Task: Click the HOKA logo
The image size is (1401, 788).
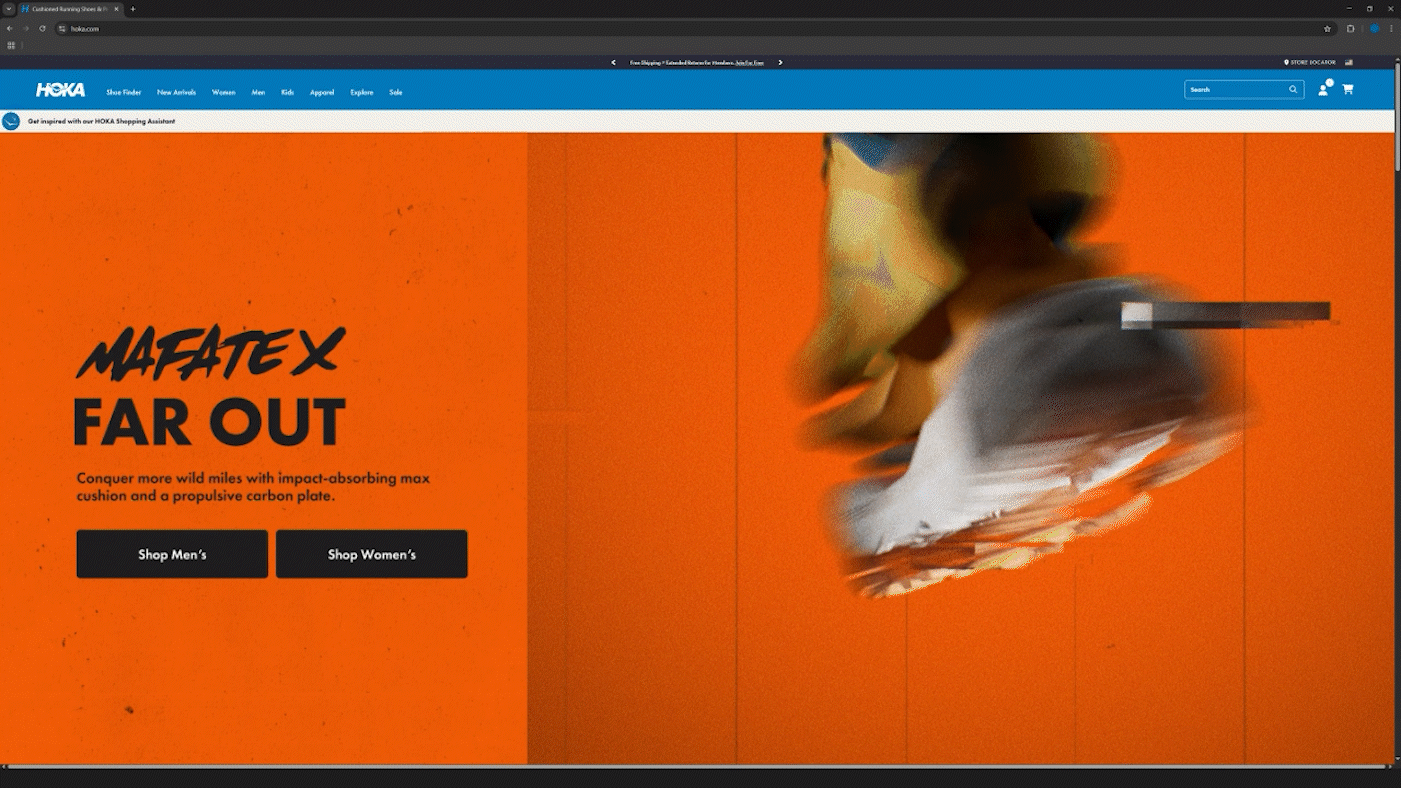Action: pyautogui.click(x=61, y=90)
